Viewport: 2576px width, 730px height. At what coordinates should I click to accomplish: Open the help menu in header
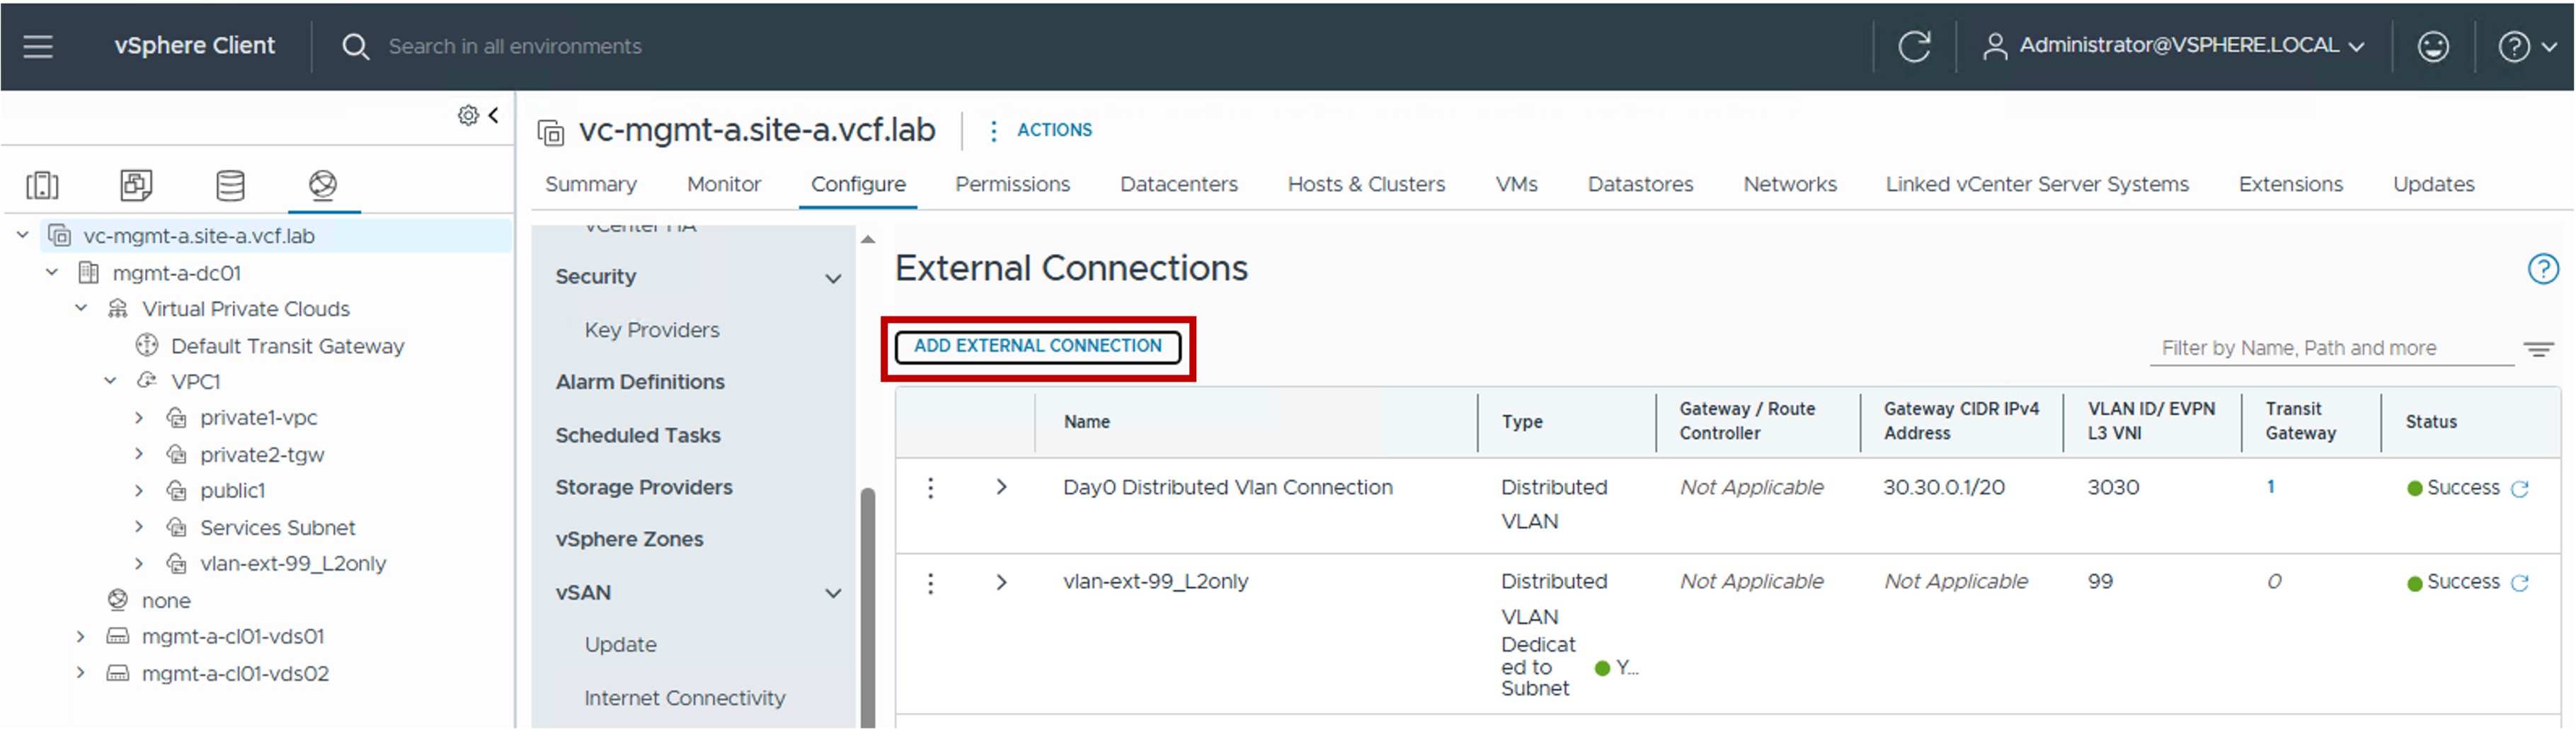(x=2526, y=46)
